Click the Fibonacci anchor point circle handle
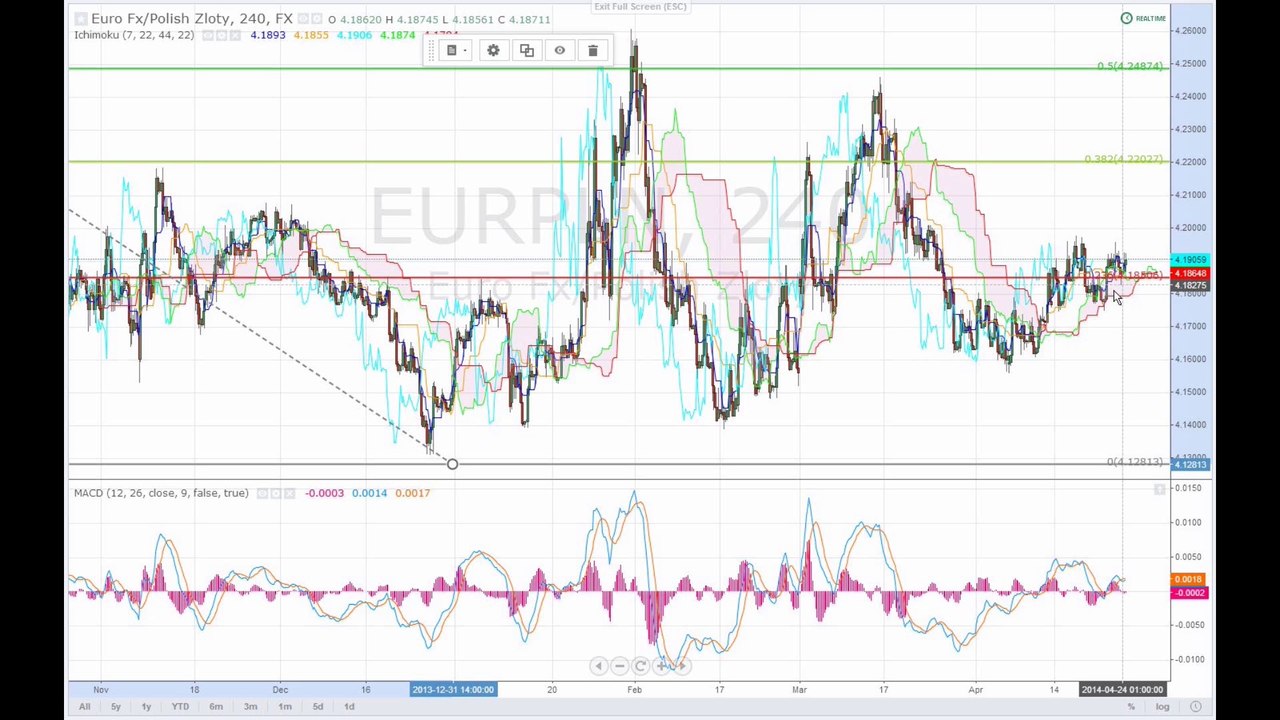 (x=452, y=464)
